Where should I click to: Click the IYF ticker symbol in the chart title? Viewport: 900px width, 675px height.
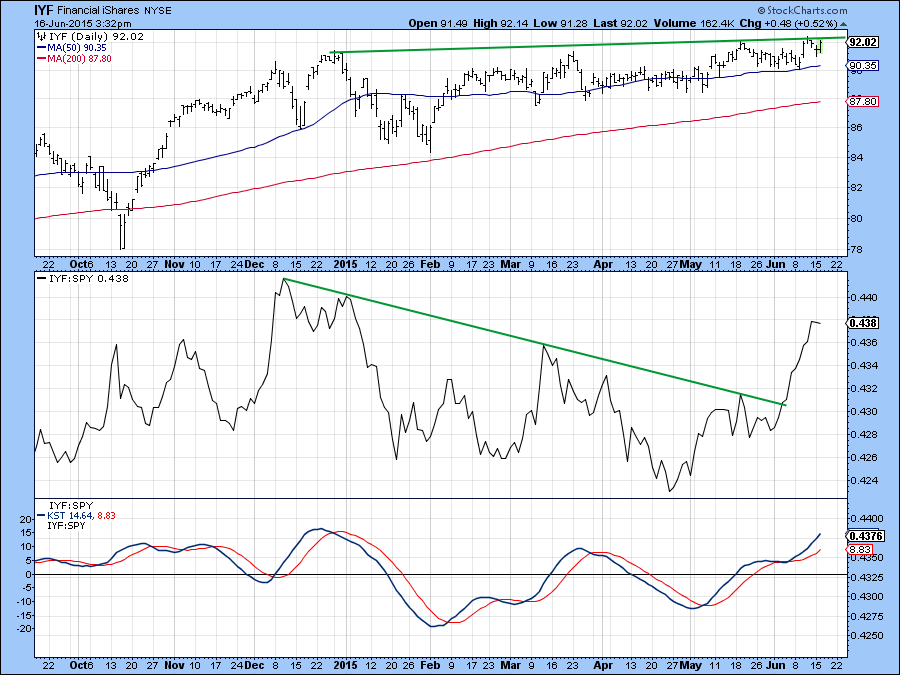coord(45,10)
